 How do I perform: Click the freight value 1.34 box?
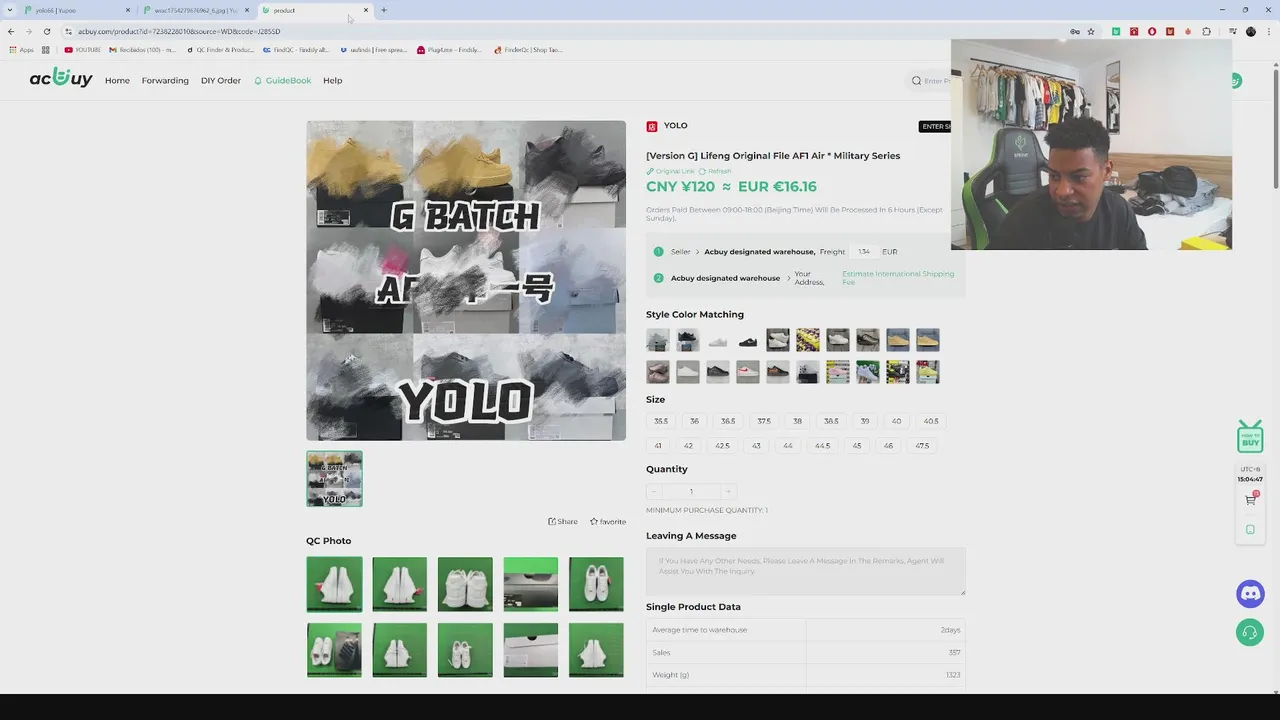click(864, 252)
